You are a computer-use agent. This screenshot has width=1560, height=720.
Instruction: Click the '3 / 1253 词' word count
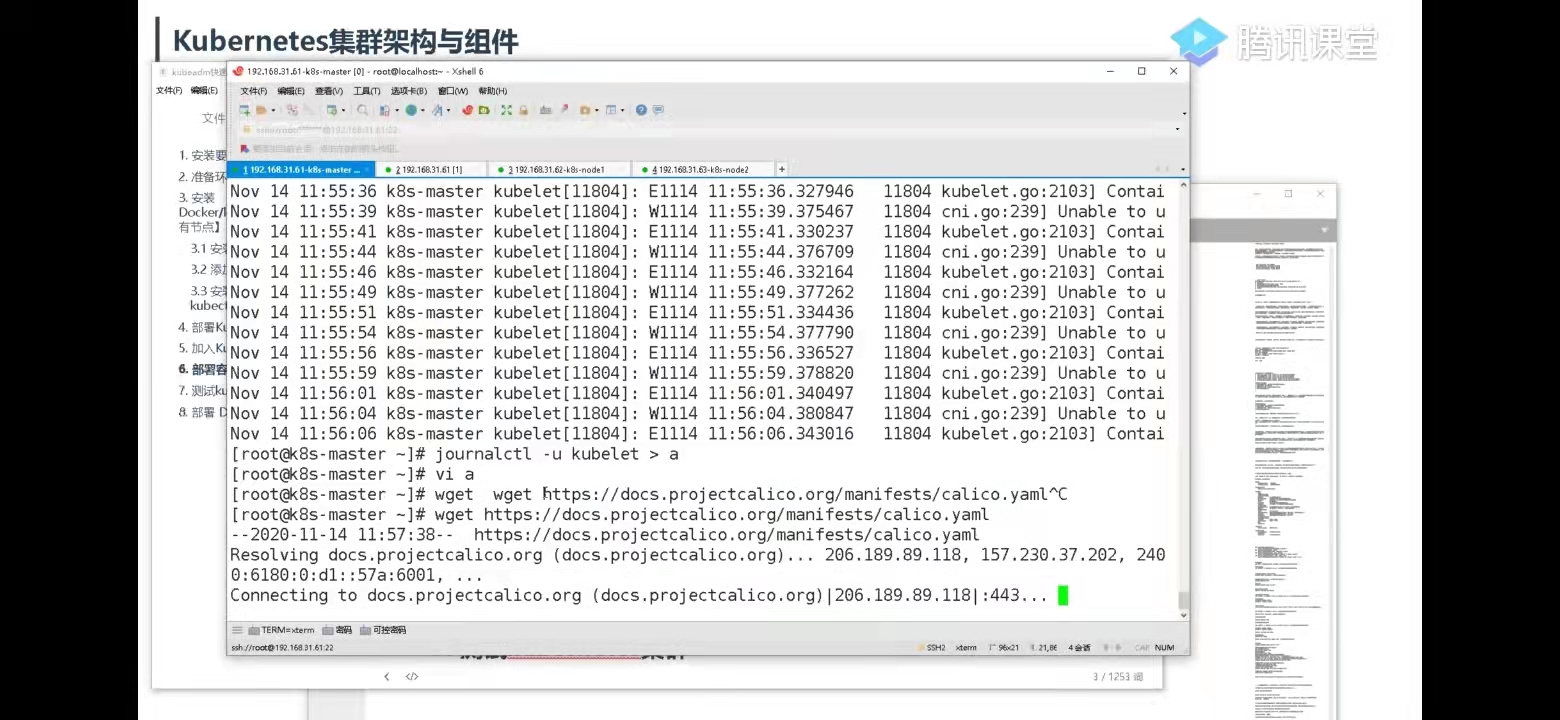pos(1117,677)
